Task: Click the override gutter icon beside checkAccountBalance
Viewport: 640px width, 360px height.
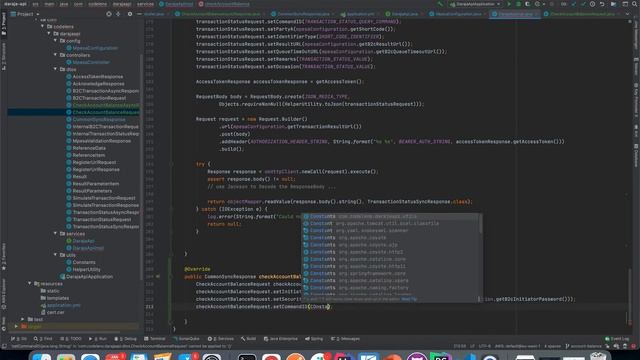Action: 158,277
